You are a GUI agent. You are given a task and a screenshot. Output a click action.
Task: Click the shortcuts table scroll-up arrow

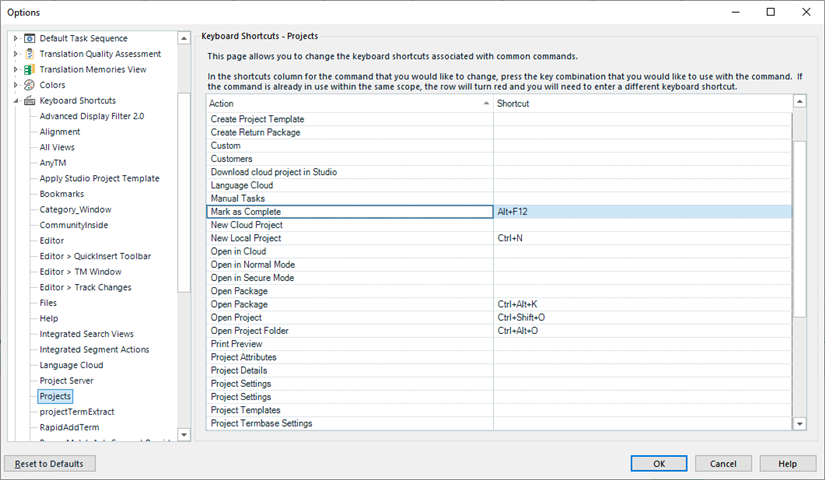[800, 101]
